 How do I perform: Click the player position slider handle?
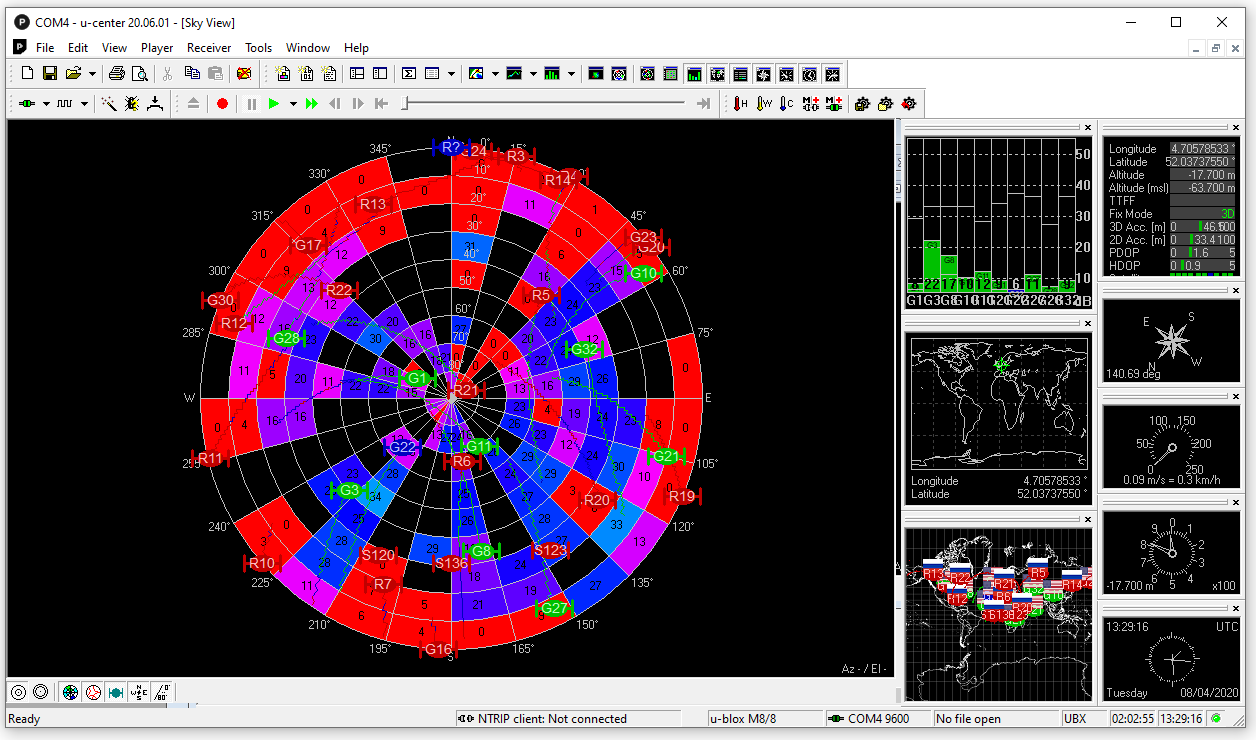404,103
